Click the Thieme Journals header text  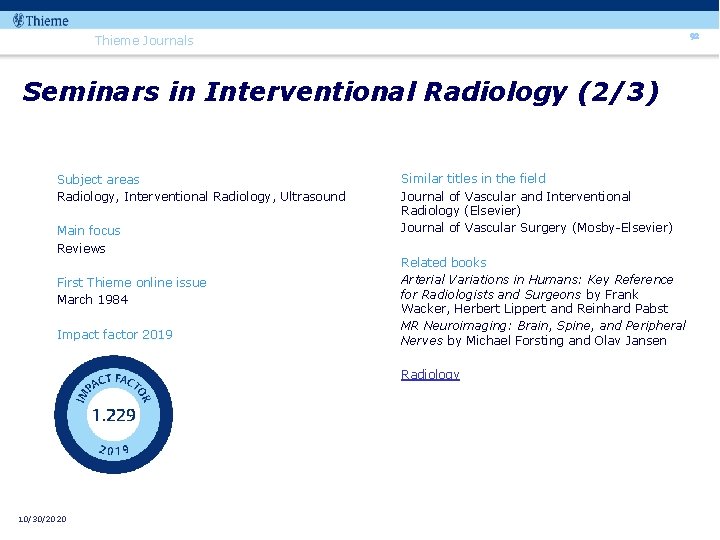[x=144, y=40]
